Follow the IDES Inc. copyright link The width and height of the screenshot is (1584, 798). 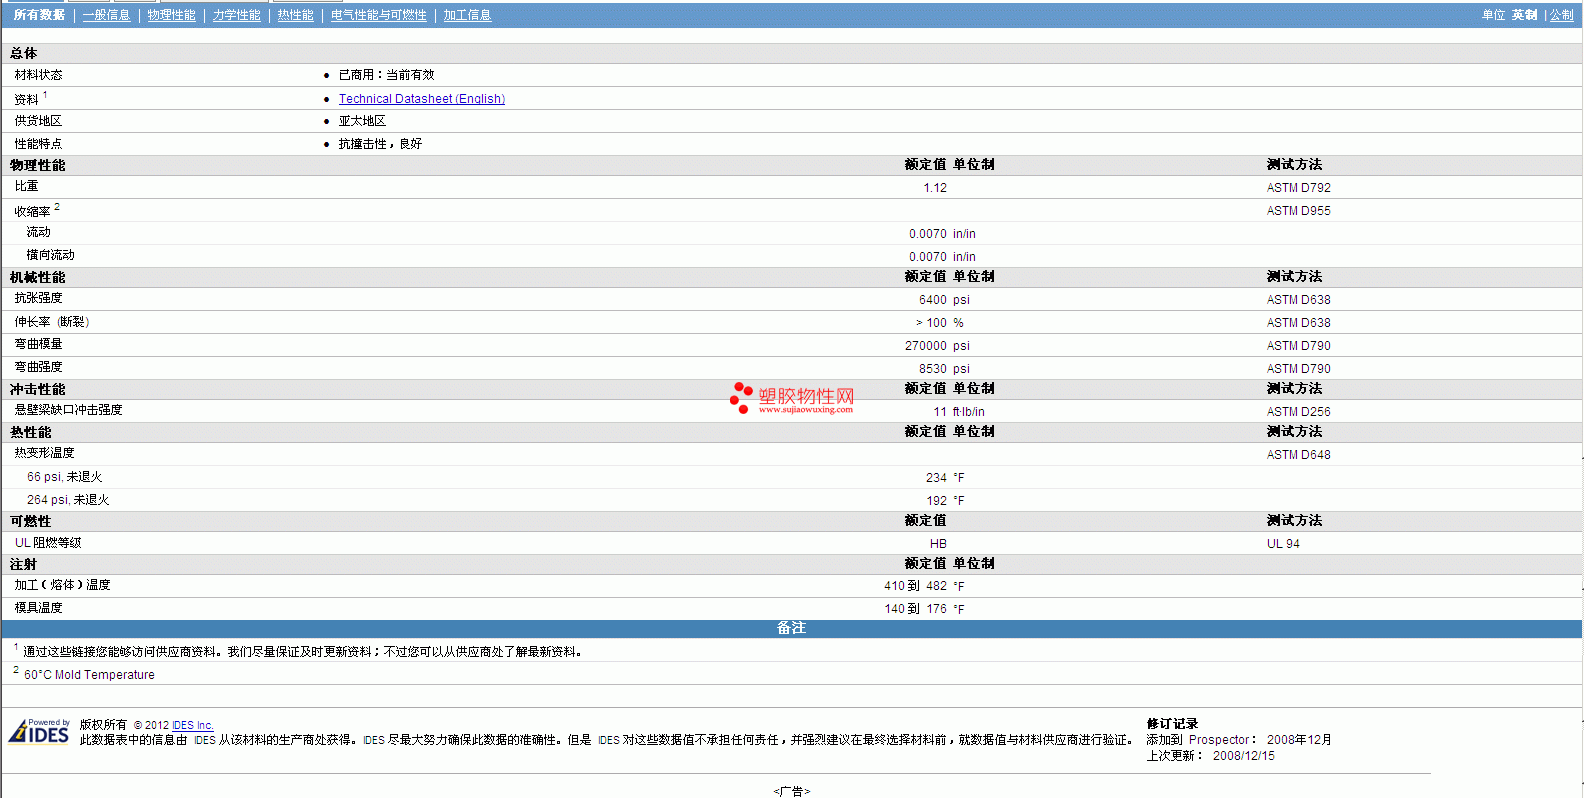pyautogui.click(x=193, y=725)
